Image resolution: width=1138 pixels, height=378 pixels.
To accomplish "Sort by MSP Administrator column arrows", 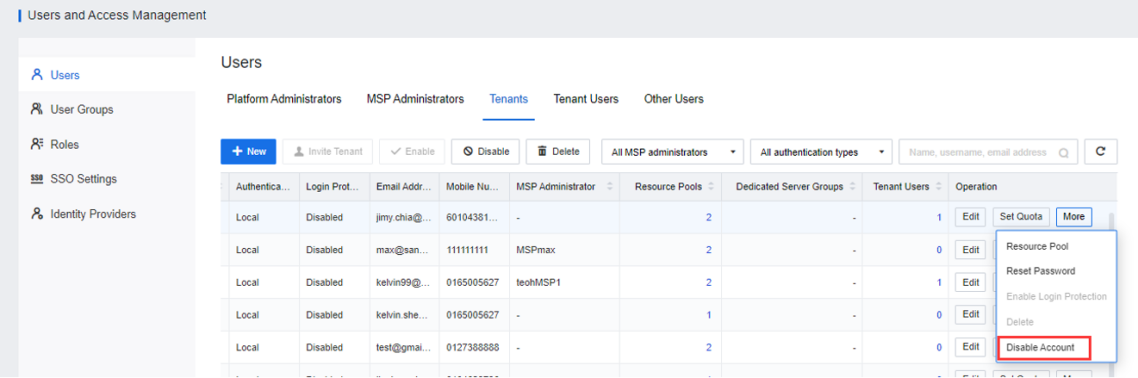I will (610, 186).
